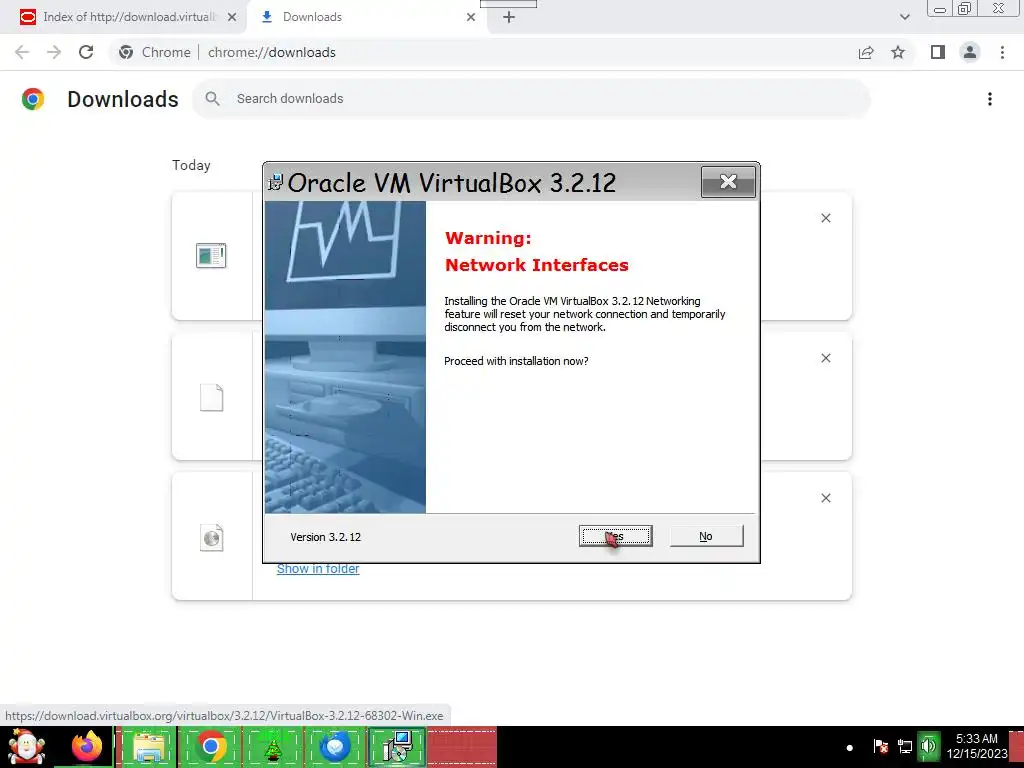This screenshot has width=1024, height=768.
Task: Reload the downloads page
Action: coord(86,52)
